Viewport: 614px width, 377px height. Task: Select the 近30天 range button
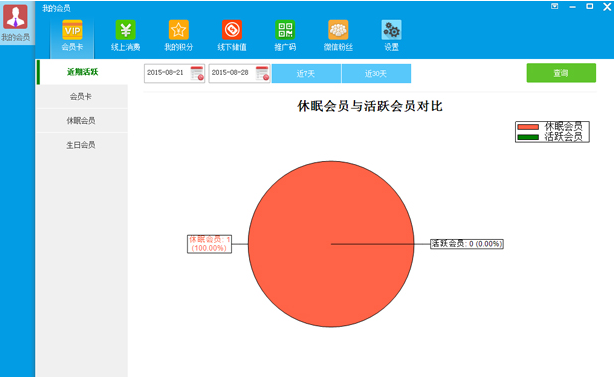point(376,74)
